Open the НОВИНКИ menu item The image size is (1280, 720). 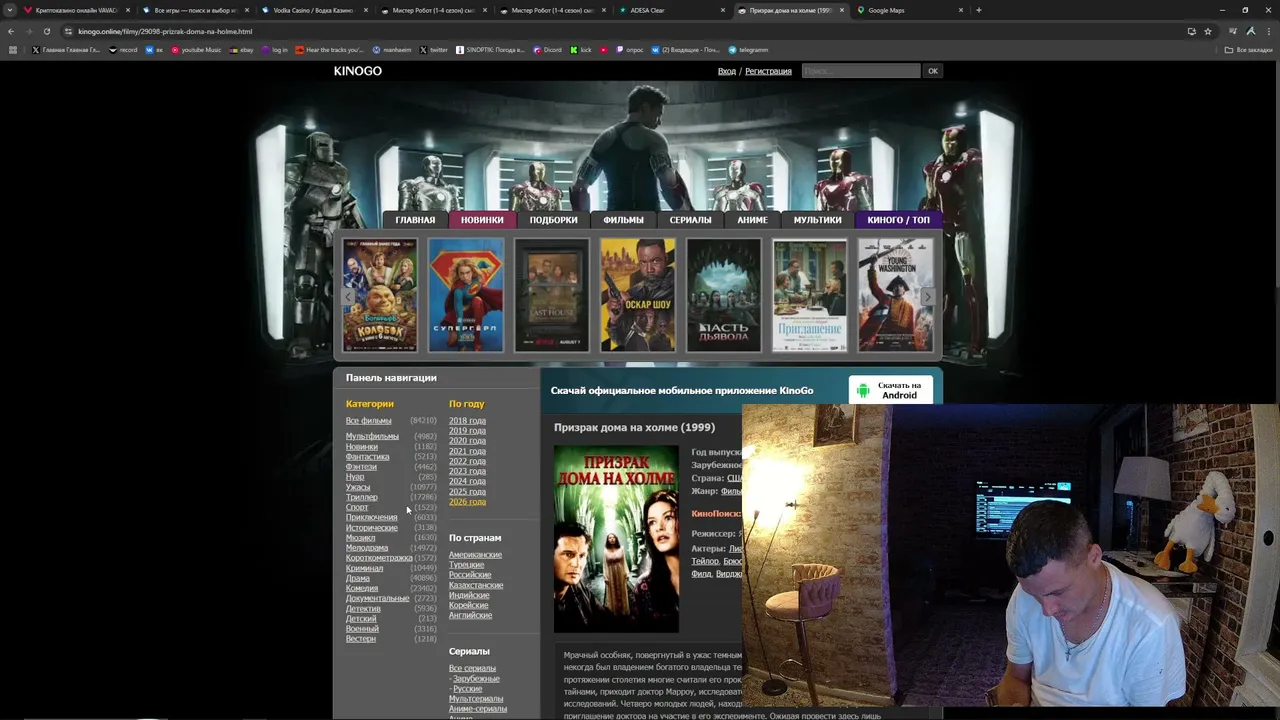482,220
